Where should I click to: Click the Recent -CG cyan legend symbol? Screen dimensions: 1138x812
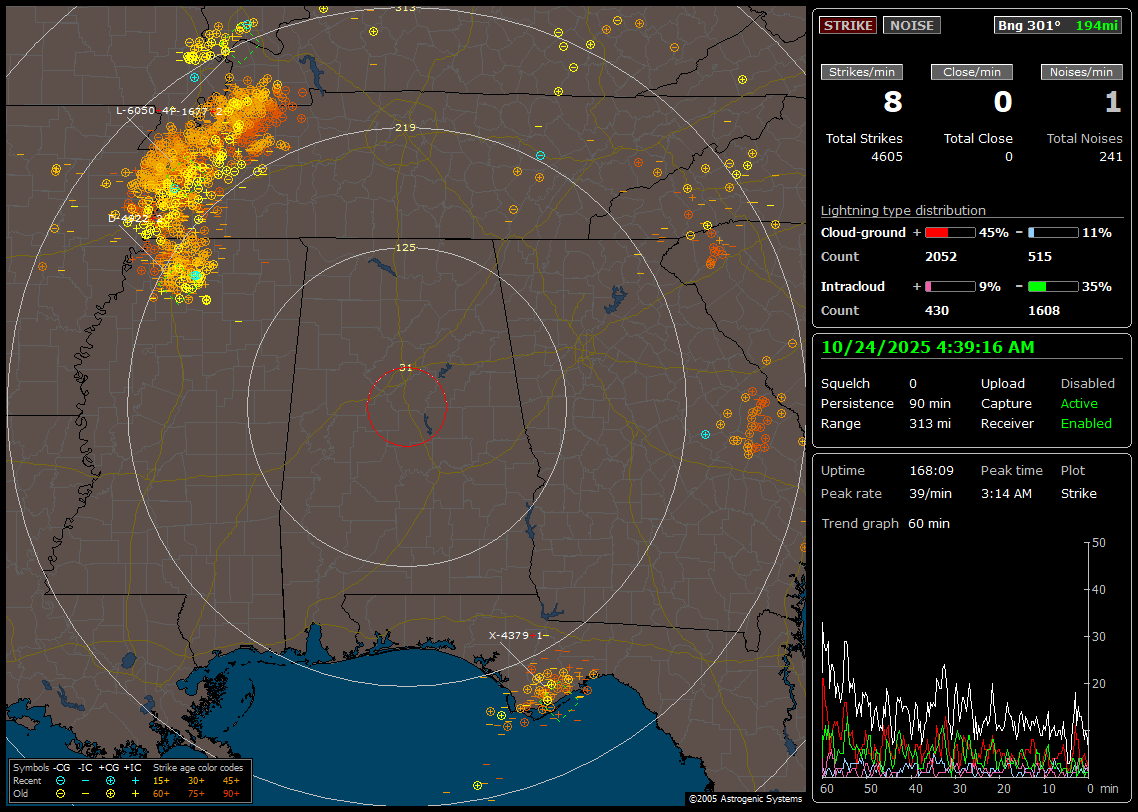(x=61, y=780)
